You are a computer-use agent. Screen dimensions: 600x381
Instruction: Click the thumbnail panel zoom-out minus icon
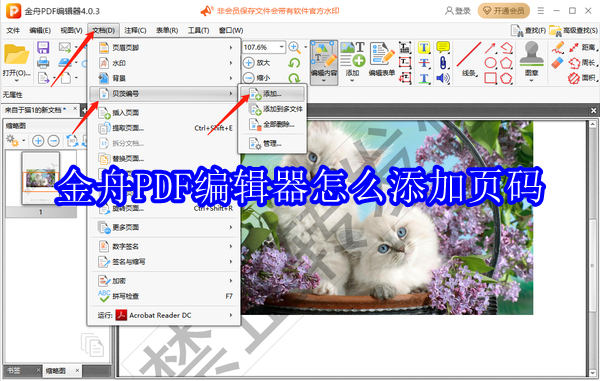click(x=54, y=141)
